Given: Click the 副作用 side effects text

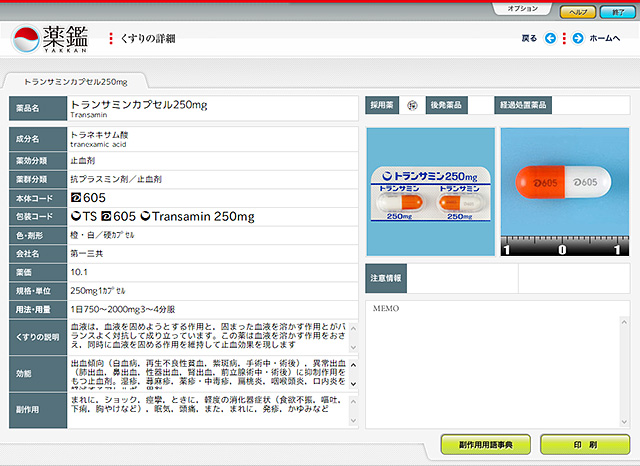Looking at the screenshot, I should click(x=207, y=404).
